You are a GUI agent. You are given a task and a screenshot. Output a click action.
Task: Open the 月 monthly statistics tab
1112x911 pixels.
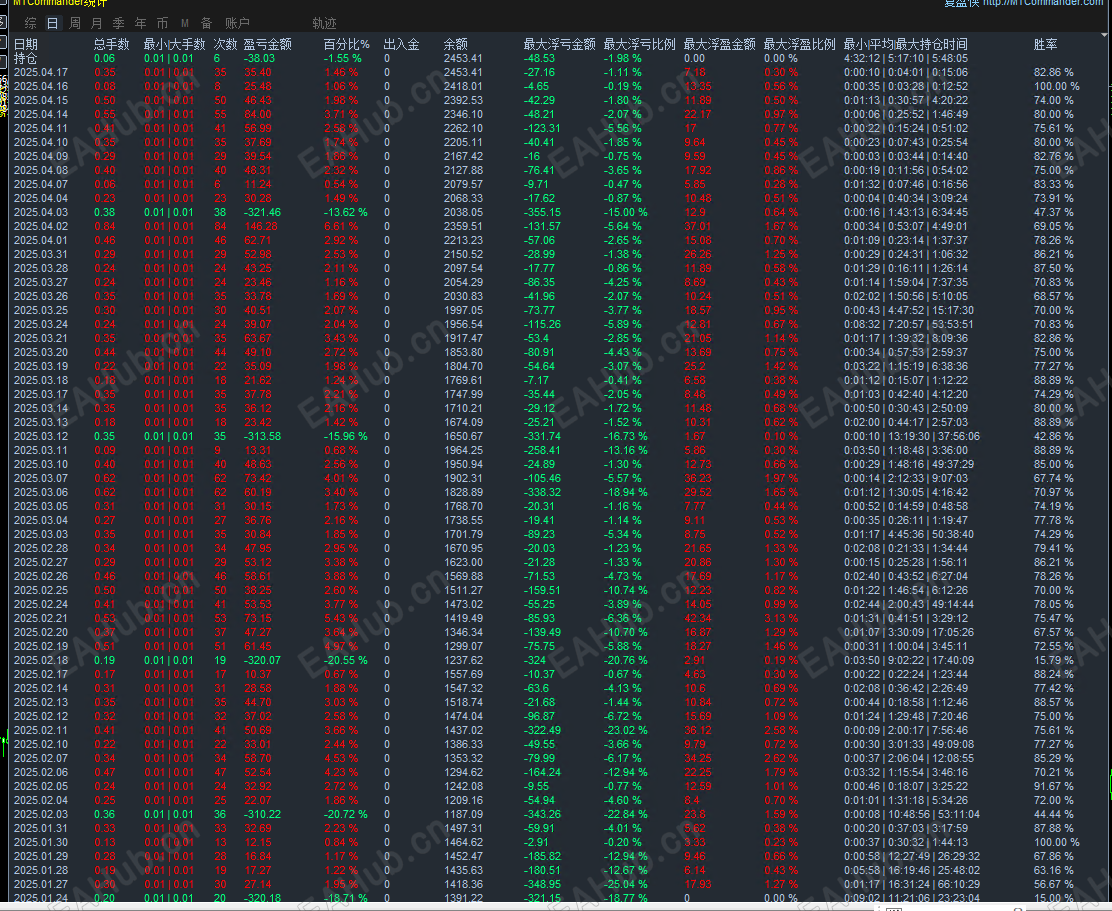pos(97,23)
